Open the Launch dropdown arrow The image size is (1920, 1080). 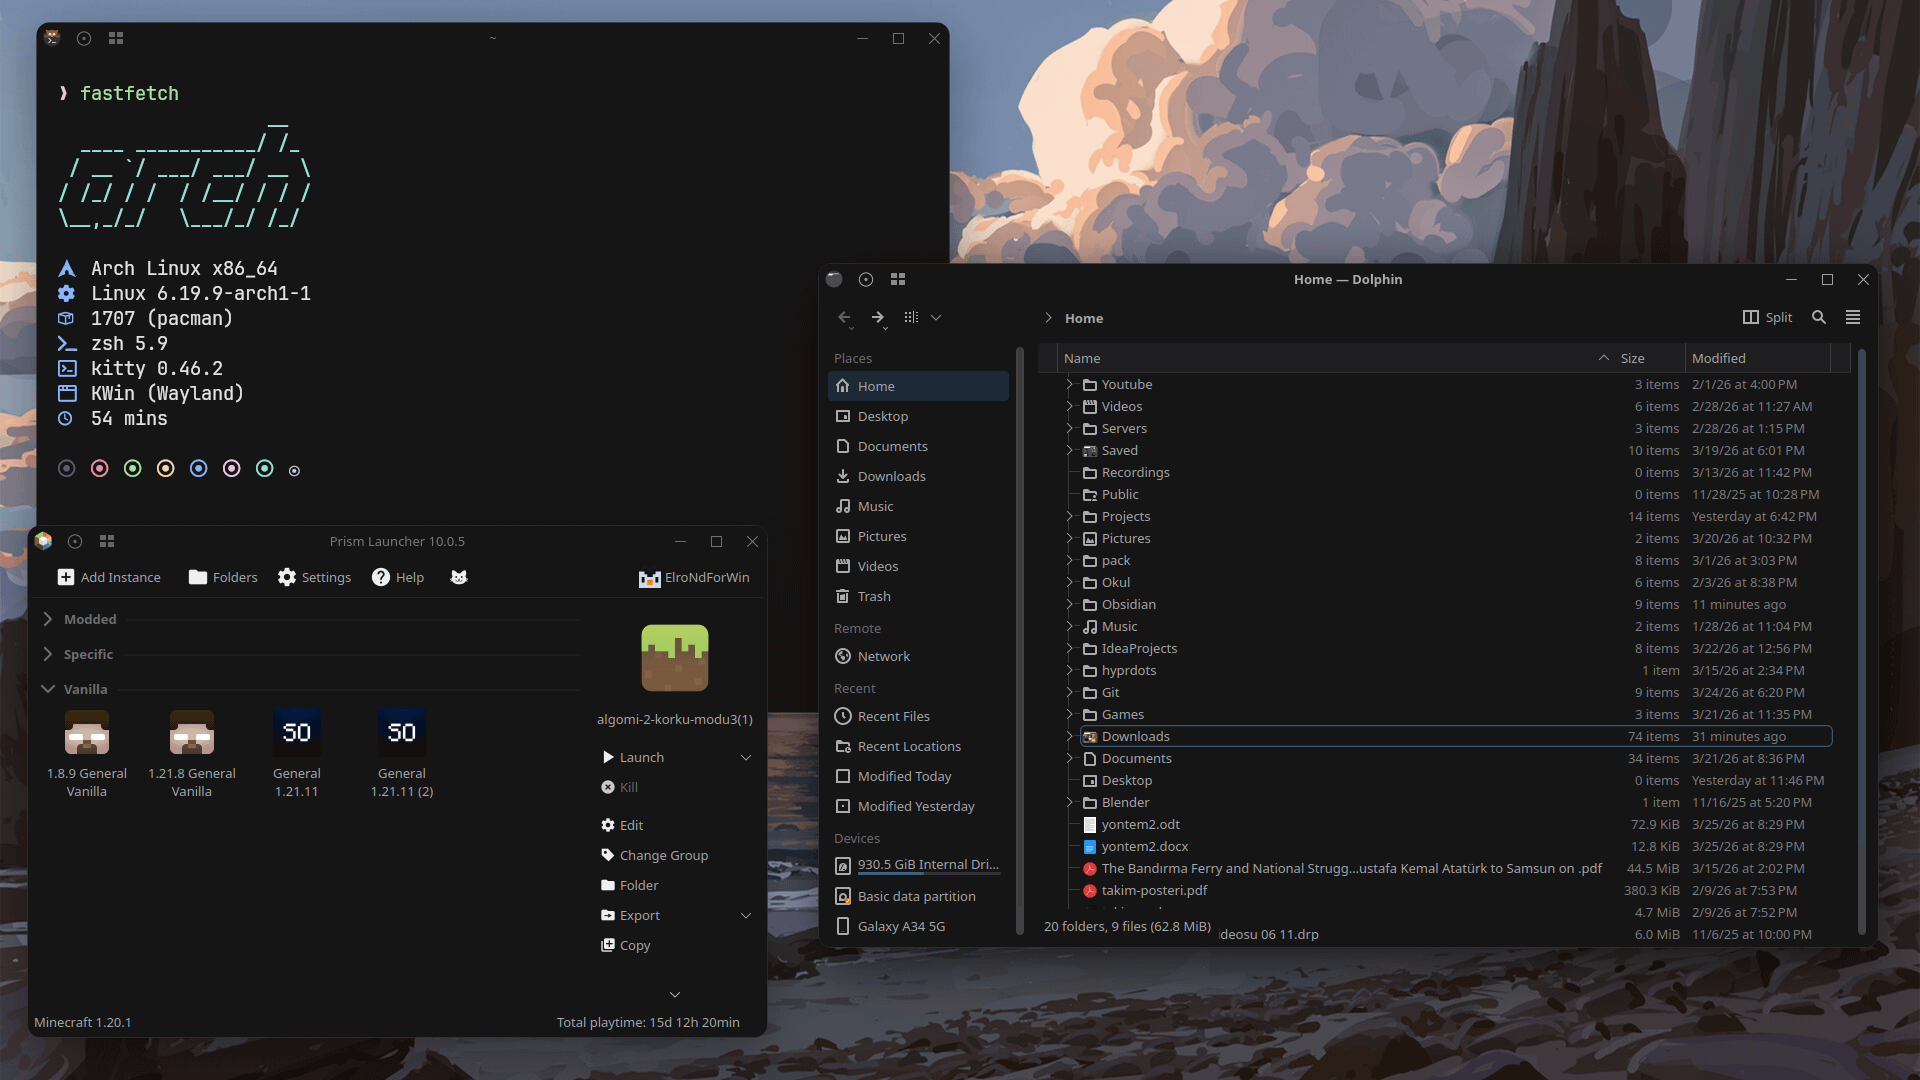click(x=746, y=757)
